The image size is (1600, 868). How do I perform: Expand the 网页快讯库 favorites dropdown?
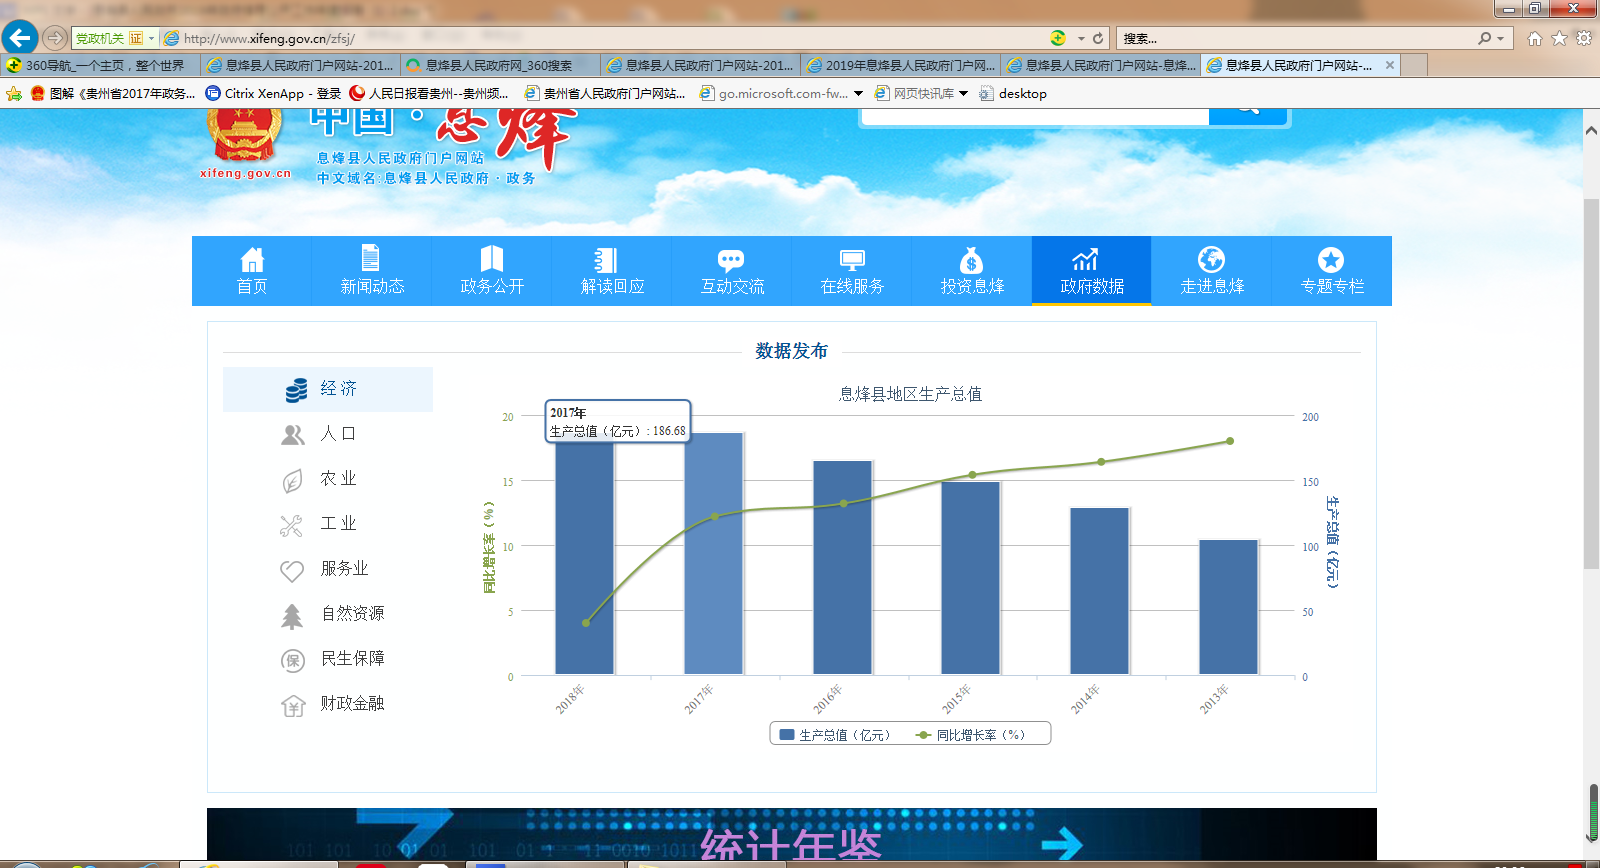(x=963, y=94)
